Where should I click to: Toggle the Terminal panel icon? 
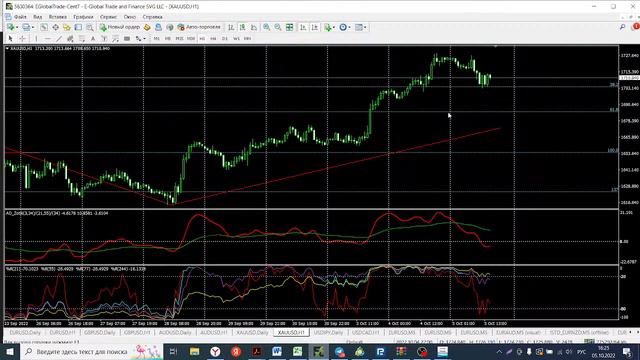coord(78,27)
